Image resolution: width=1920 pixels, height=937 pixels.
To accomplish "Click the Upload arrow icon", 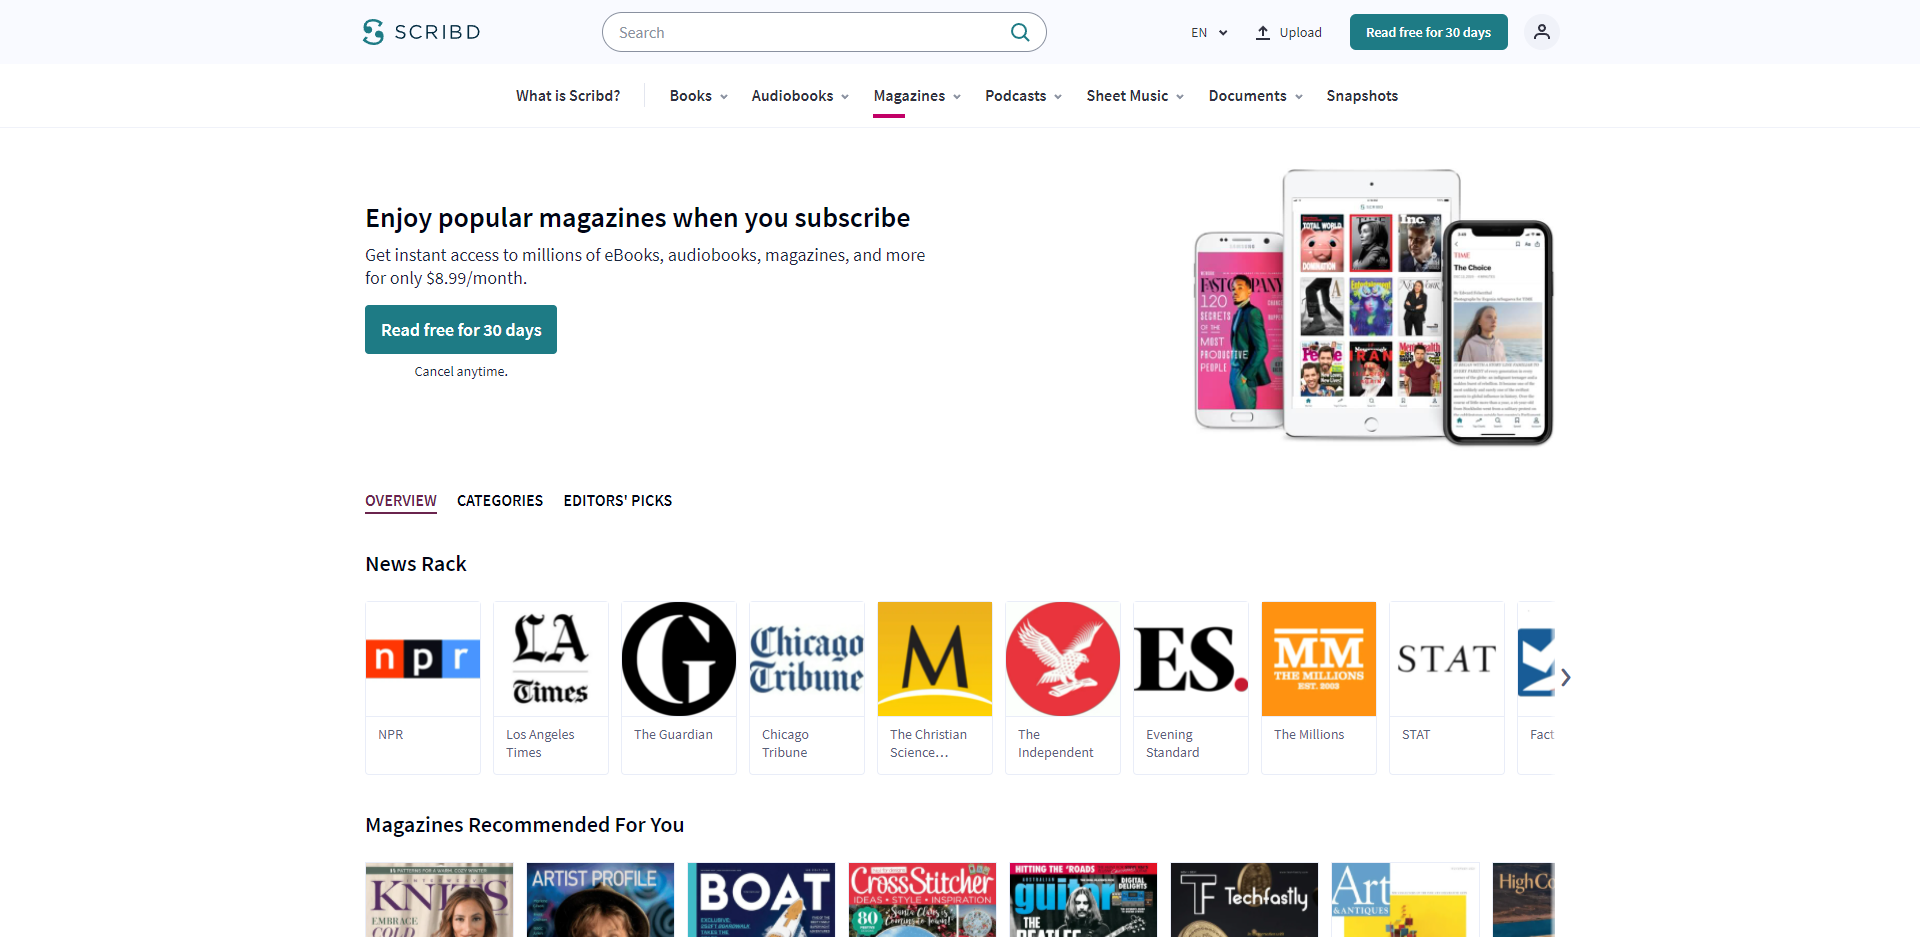I will click(x=1263, y=33).
